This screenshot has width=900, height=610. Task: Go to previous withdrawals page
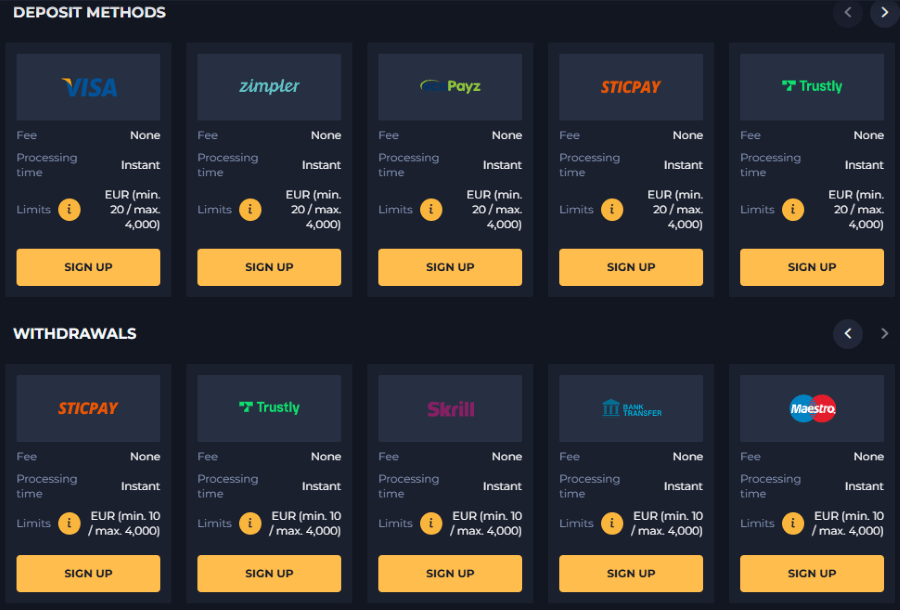coord(848,334)
